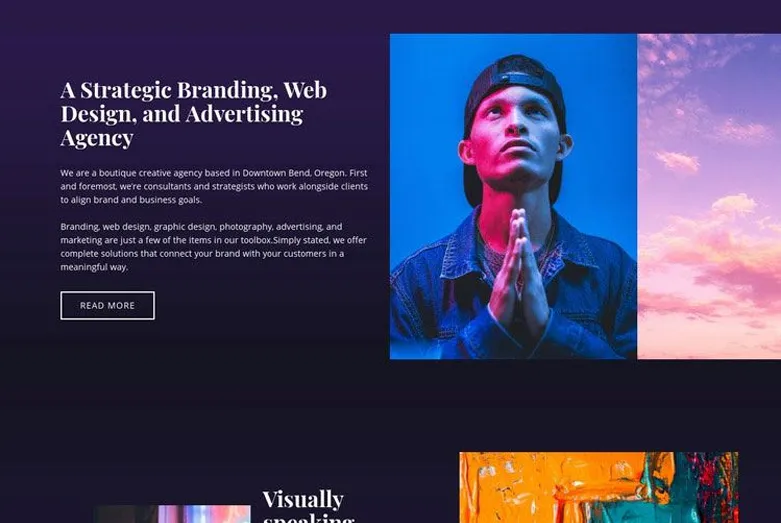Click heading line 'A Strategic Branding, Web'
This screenshot has height=523, width=781.
pyautogui.click(x=194, y=90)
